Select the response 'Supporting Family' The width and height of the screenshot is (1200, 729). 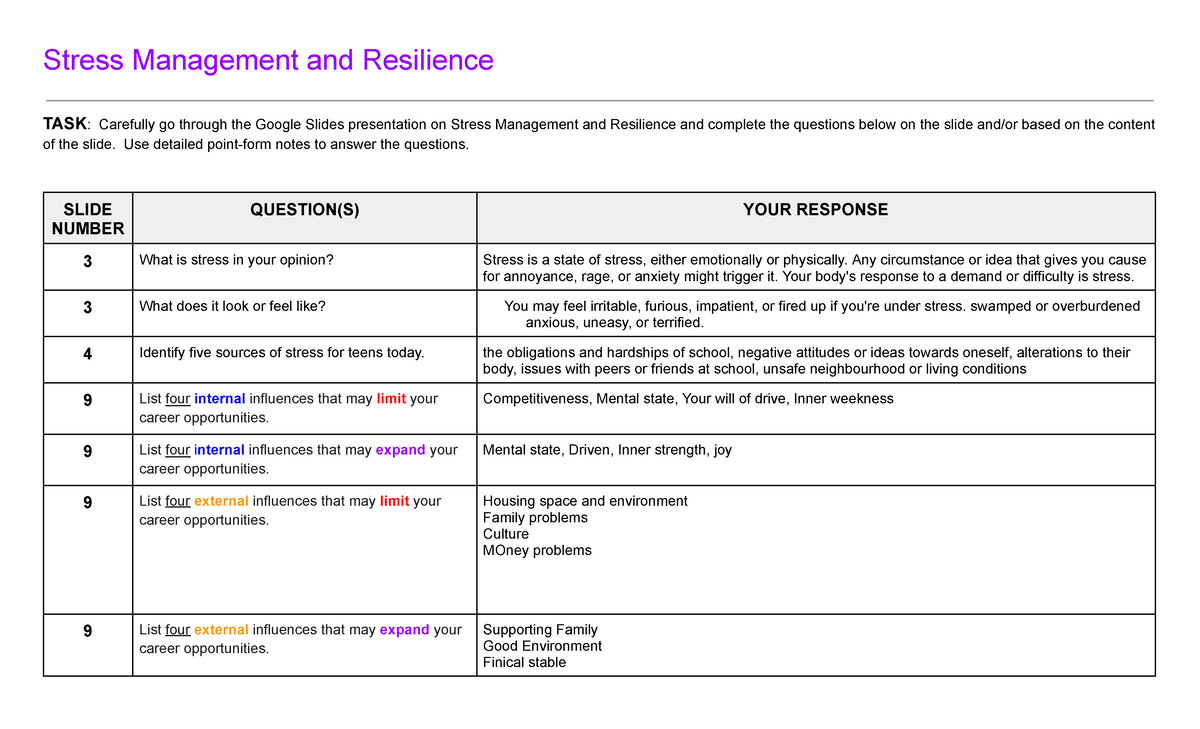click(540, 629)
